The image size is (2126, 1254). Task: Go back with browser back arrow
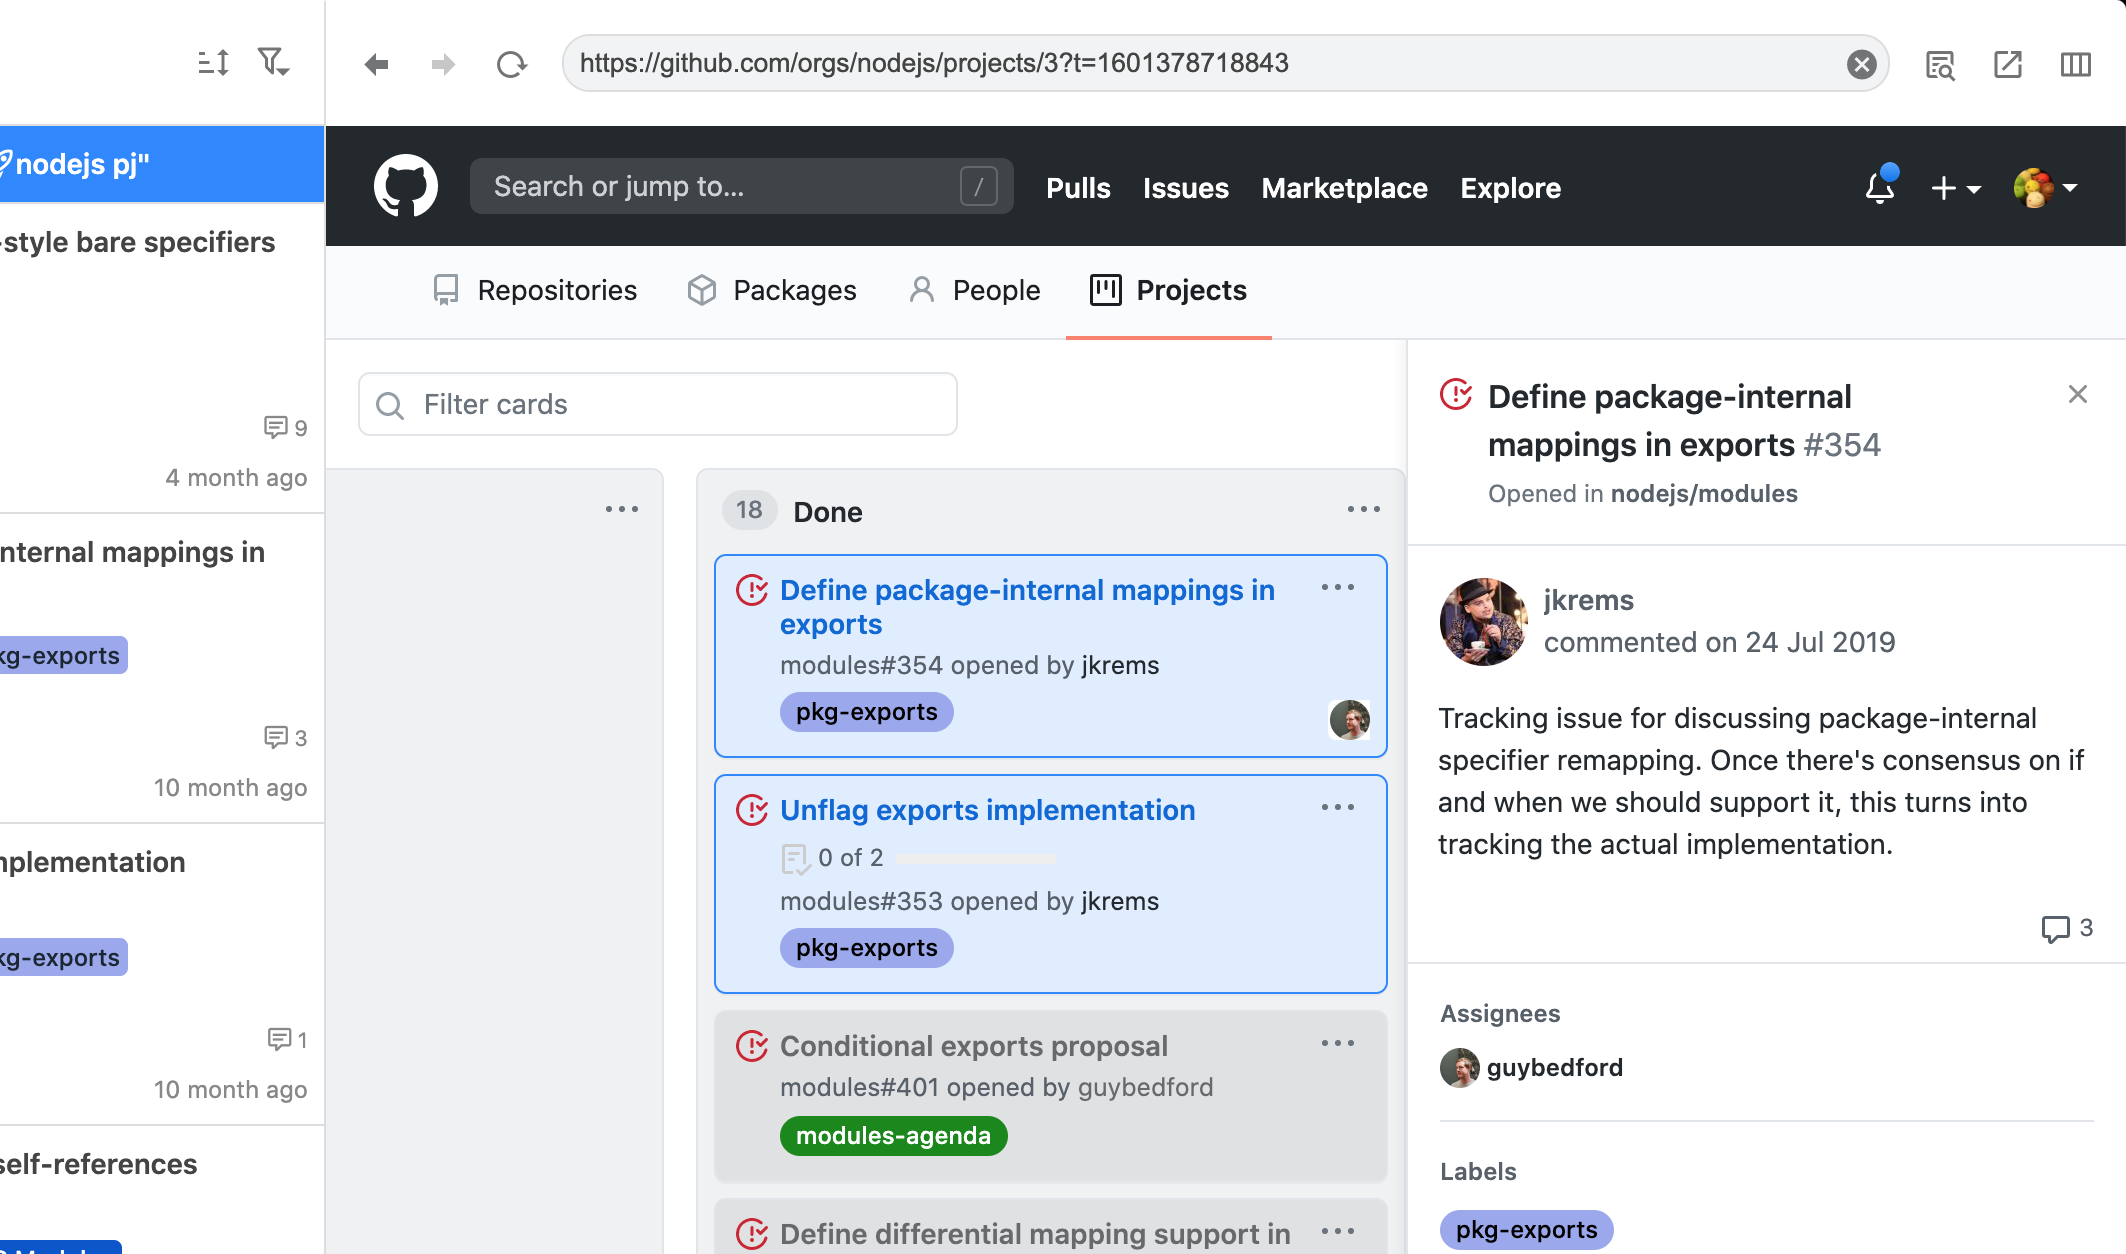tap(376, 64)
